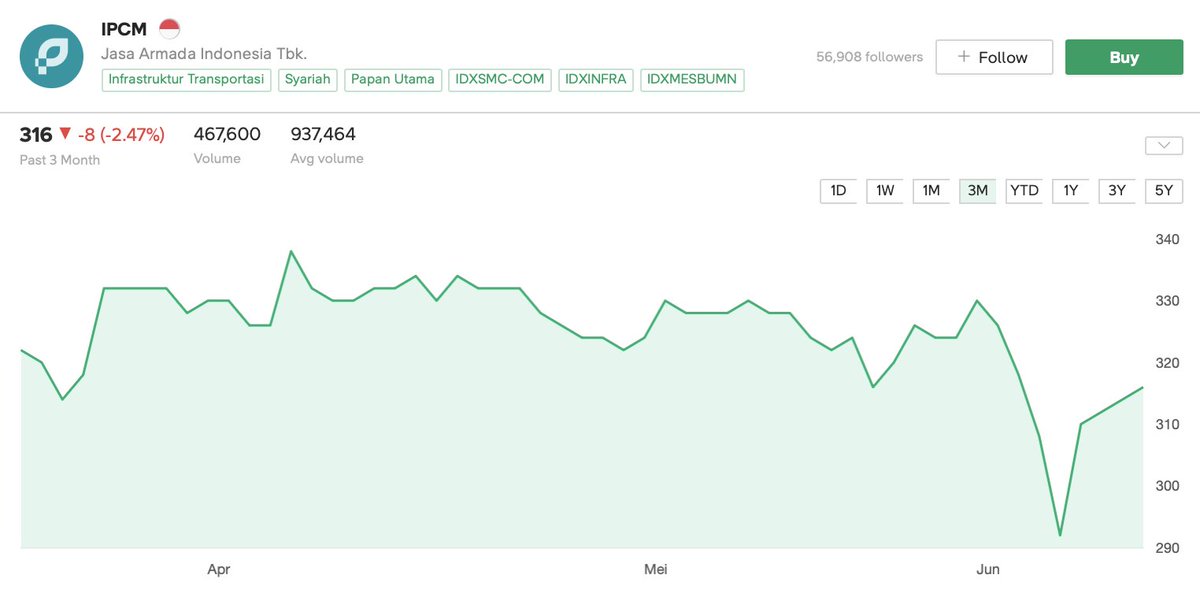Expand the chevron dropdown above the range buttons
Image resolution: width=1200 pixels, height=597 pixels.
(1164, 146)
